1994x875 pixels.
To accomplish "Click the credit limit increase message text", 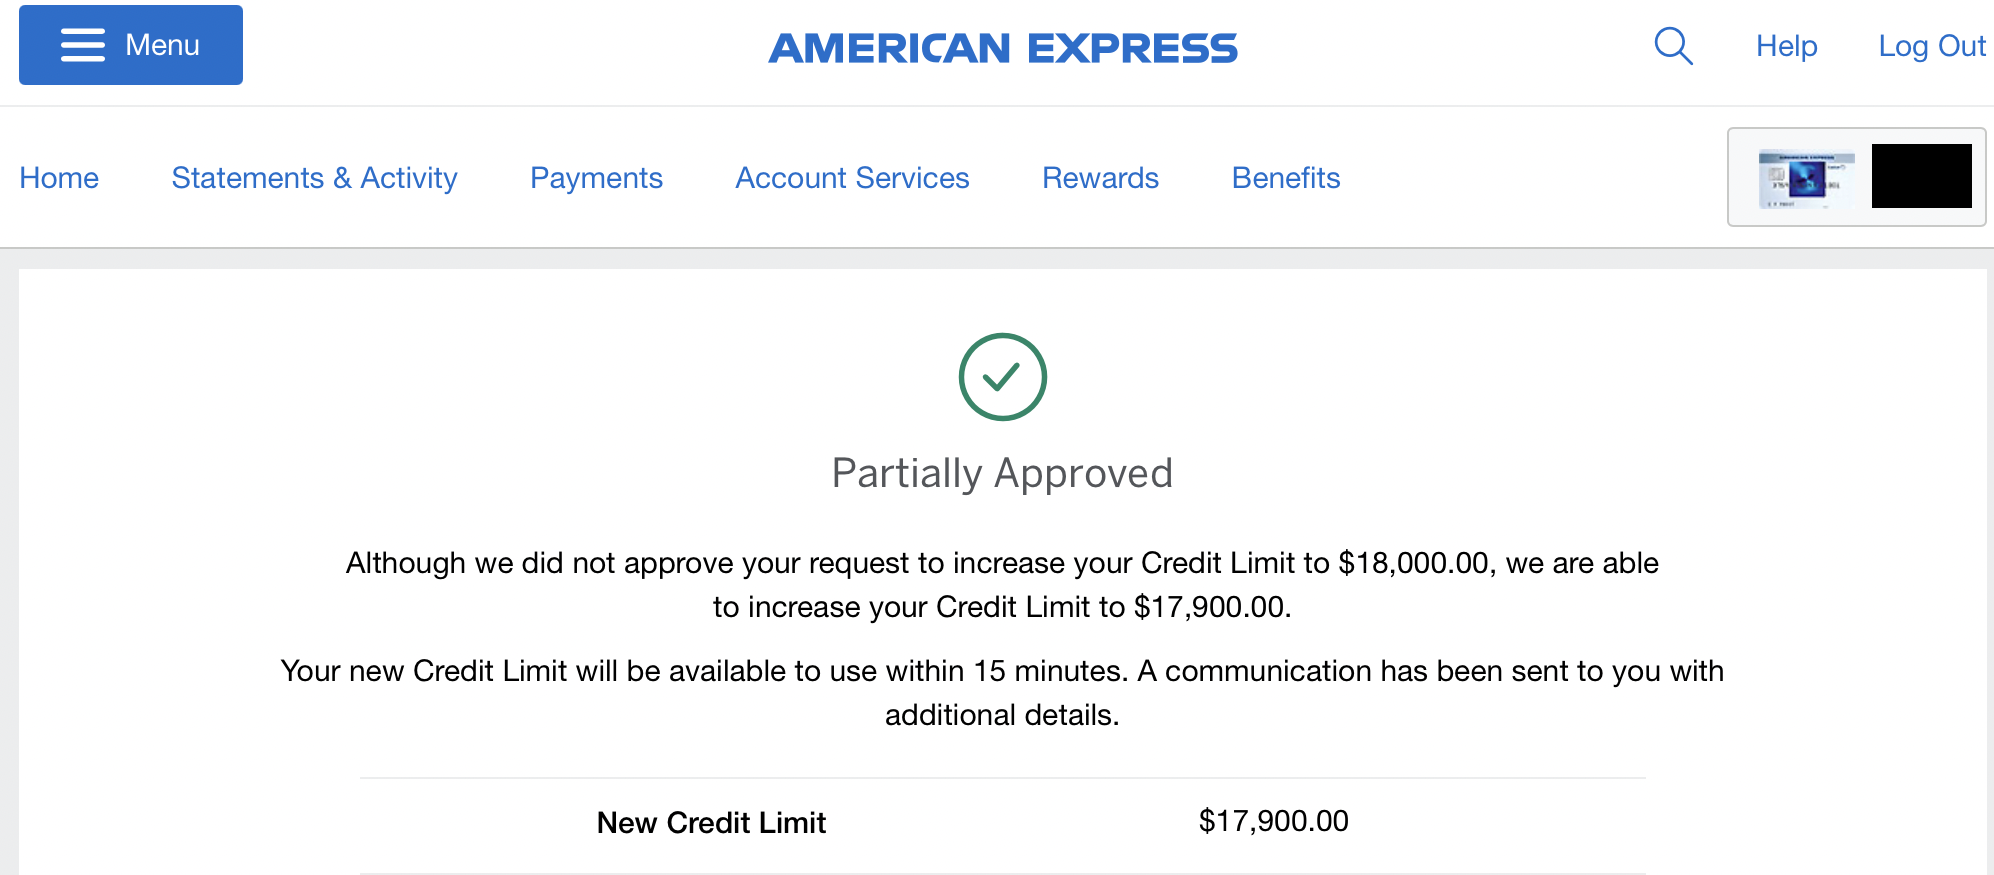I will (1002, 585).
